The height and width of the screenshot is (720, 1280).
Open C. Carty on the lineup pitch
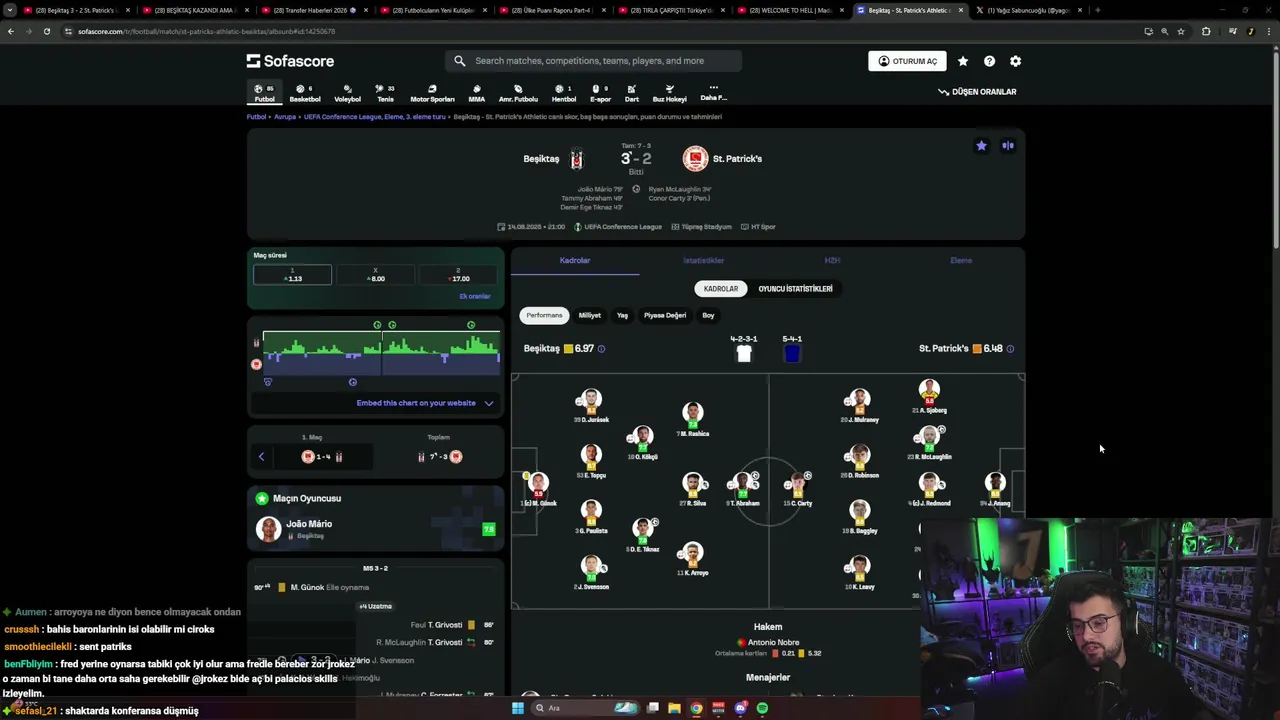pos(797,490)
